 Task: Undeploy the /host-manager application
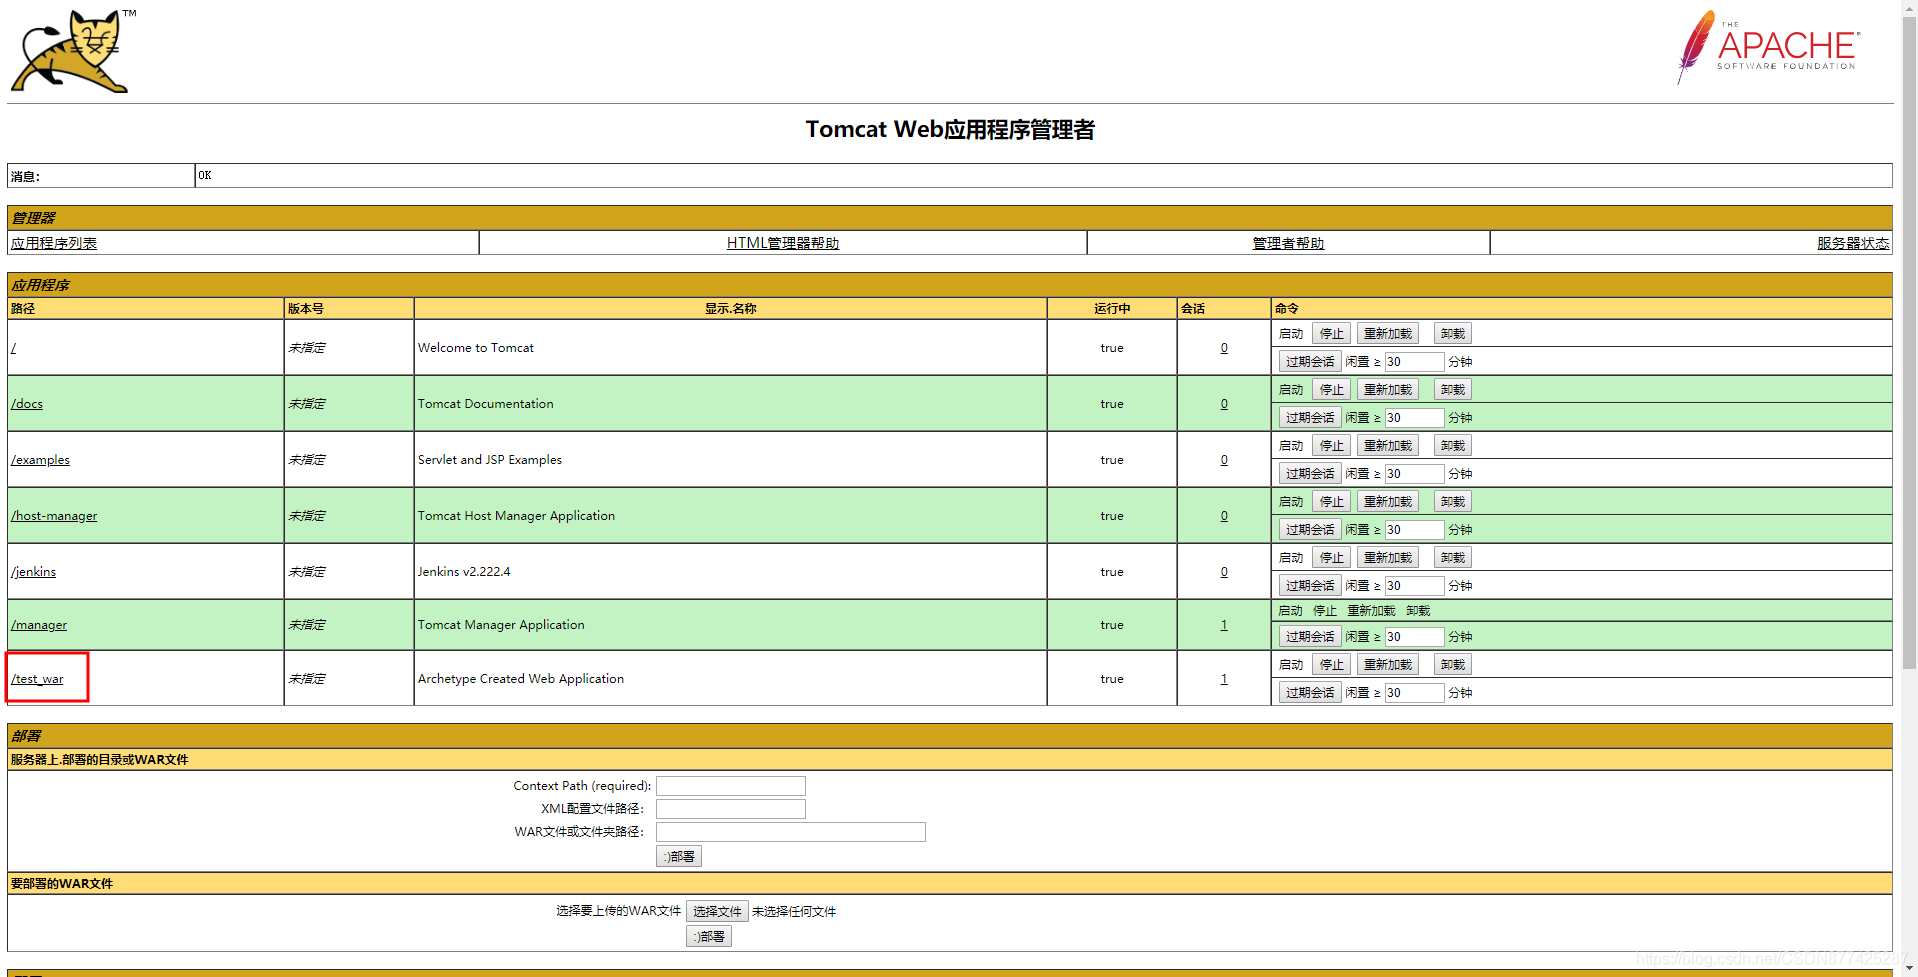pos(1453,502)
